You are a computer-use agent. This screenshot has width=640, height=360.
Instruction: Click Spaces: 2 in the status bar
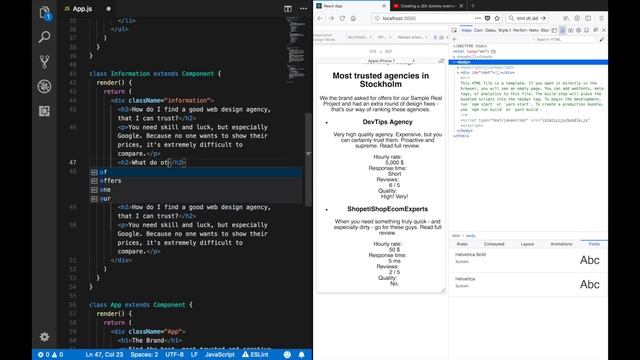pos(144,354)
